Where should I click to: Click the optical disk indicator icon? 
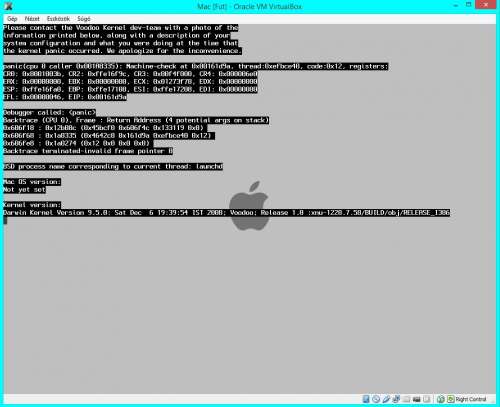376,399
